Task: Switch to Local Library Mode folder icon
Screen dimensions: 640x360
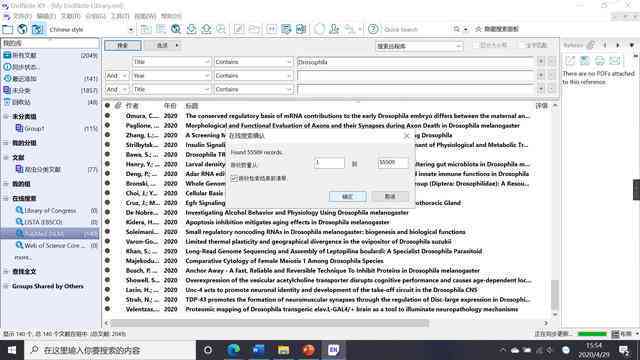Action: click(x=8, y=29)
